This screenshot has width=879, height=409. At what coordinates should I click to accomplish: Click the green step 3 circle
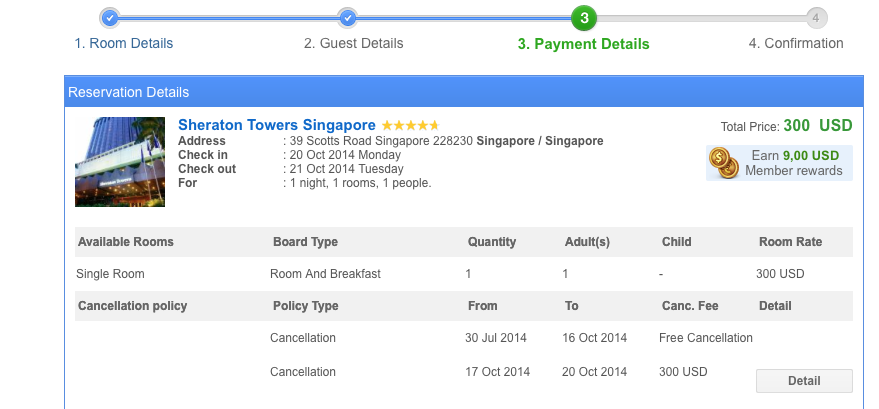click(x=584, y=18)
